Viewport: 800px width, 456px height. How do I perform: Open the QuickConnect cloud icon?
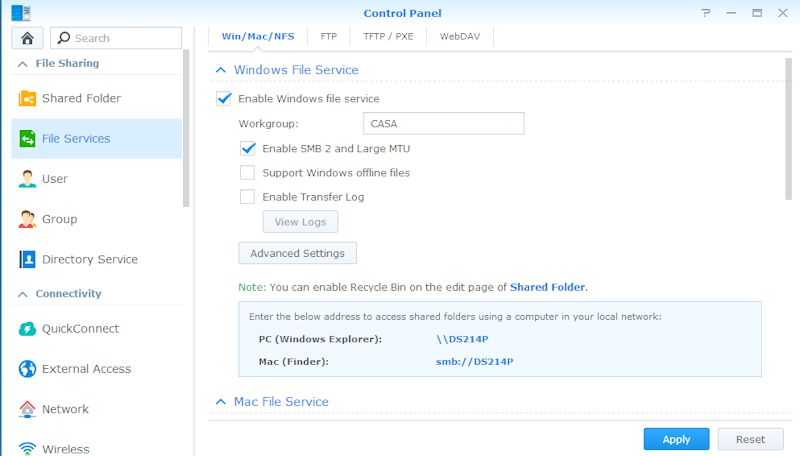[x=27, y=328]
